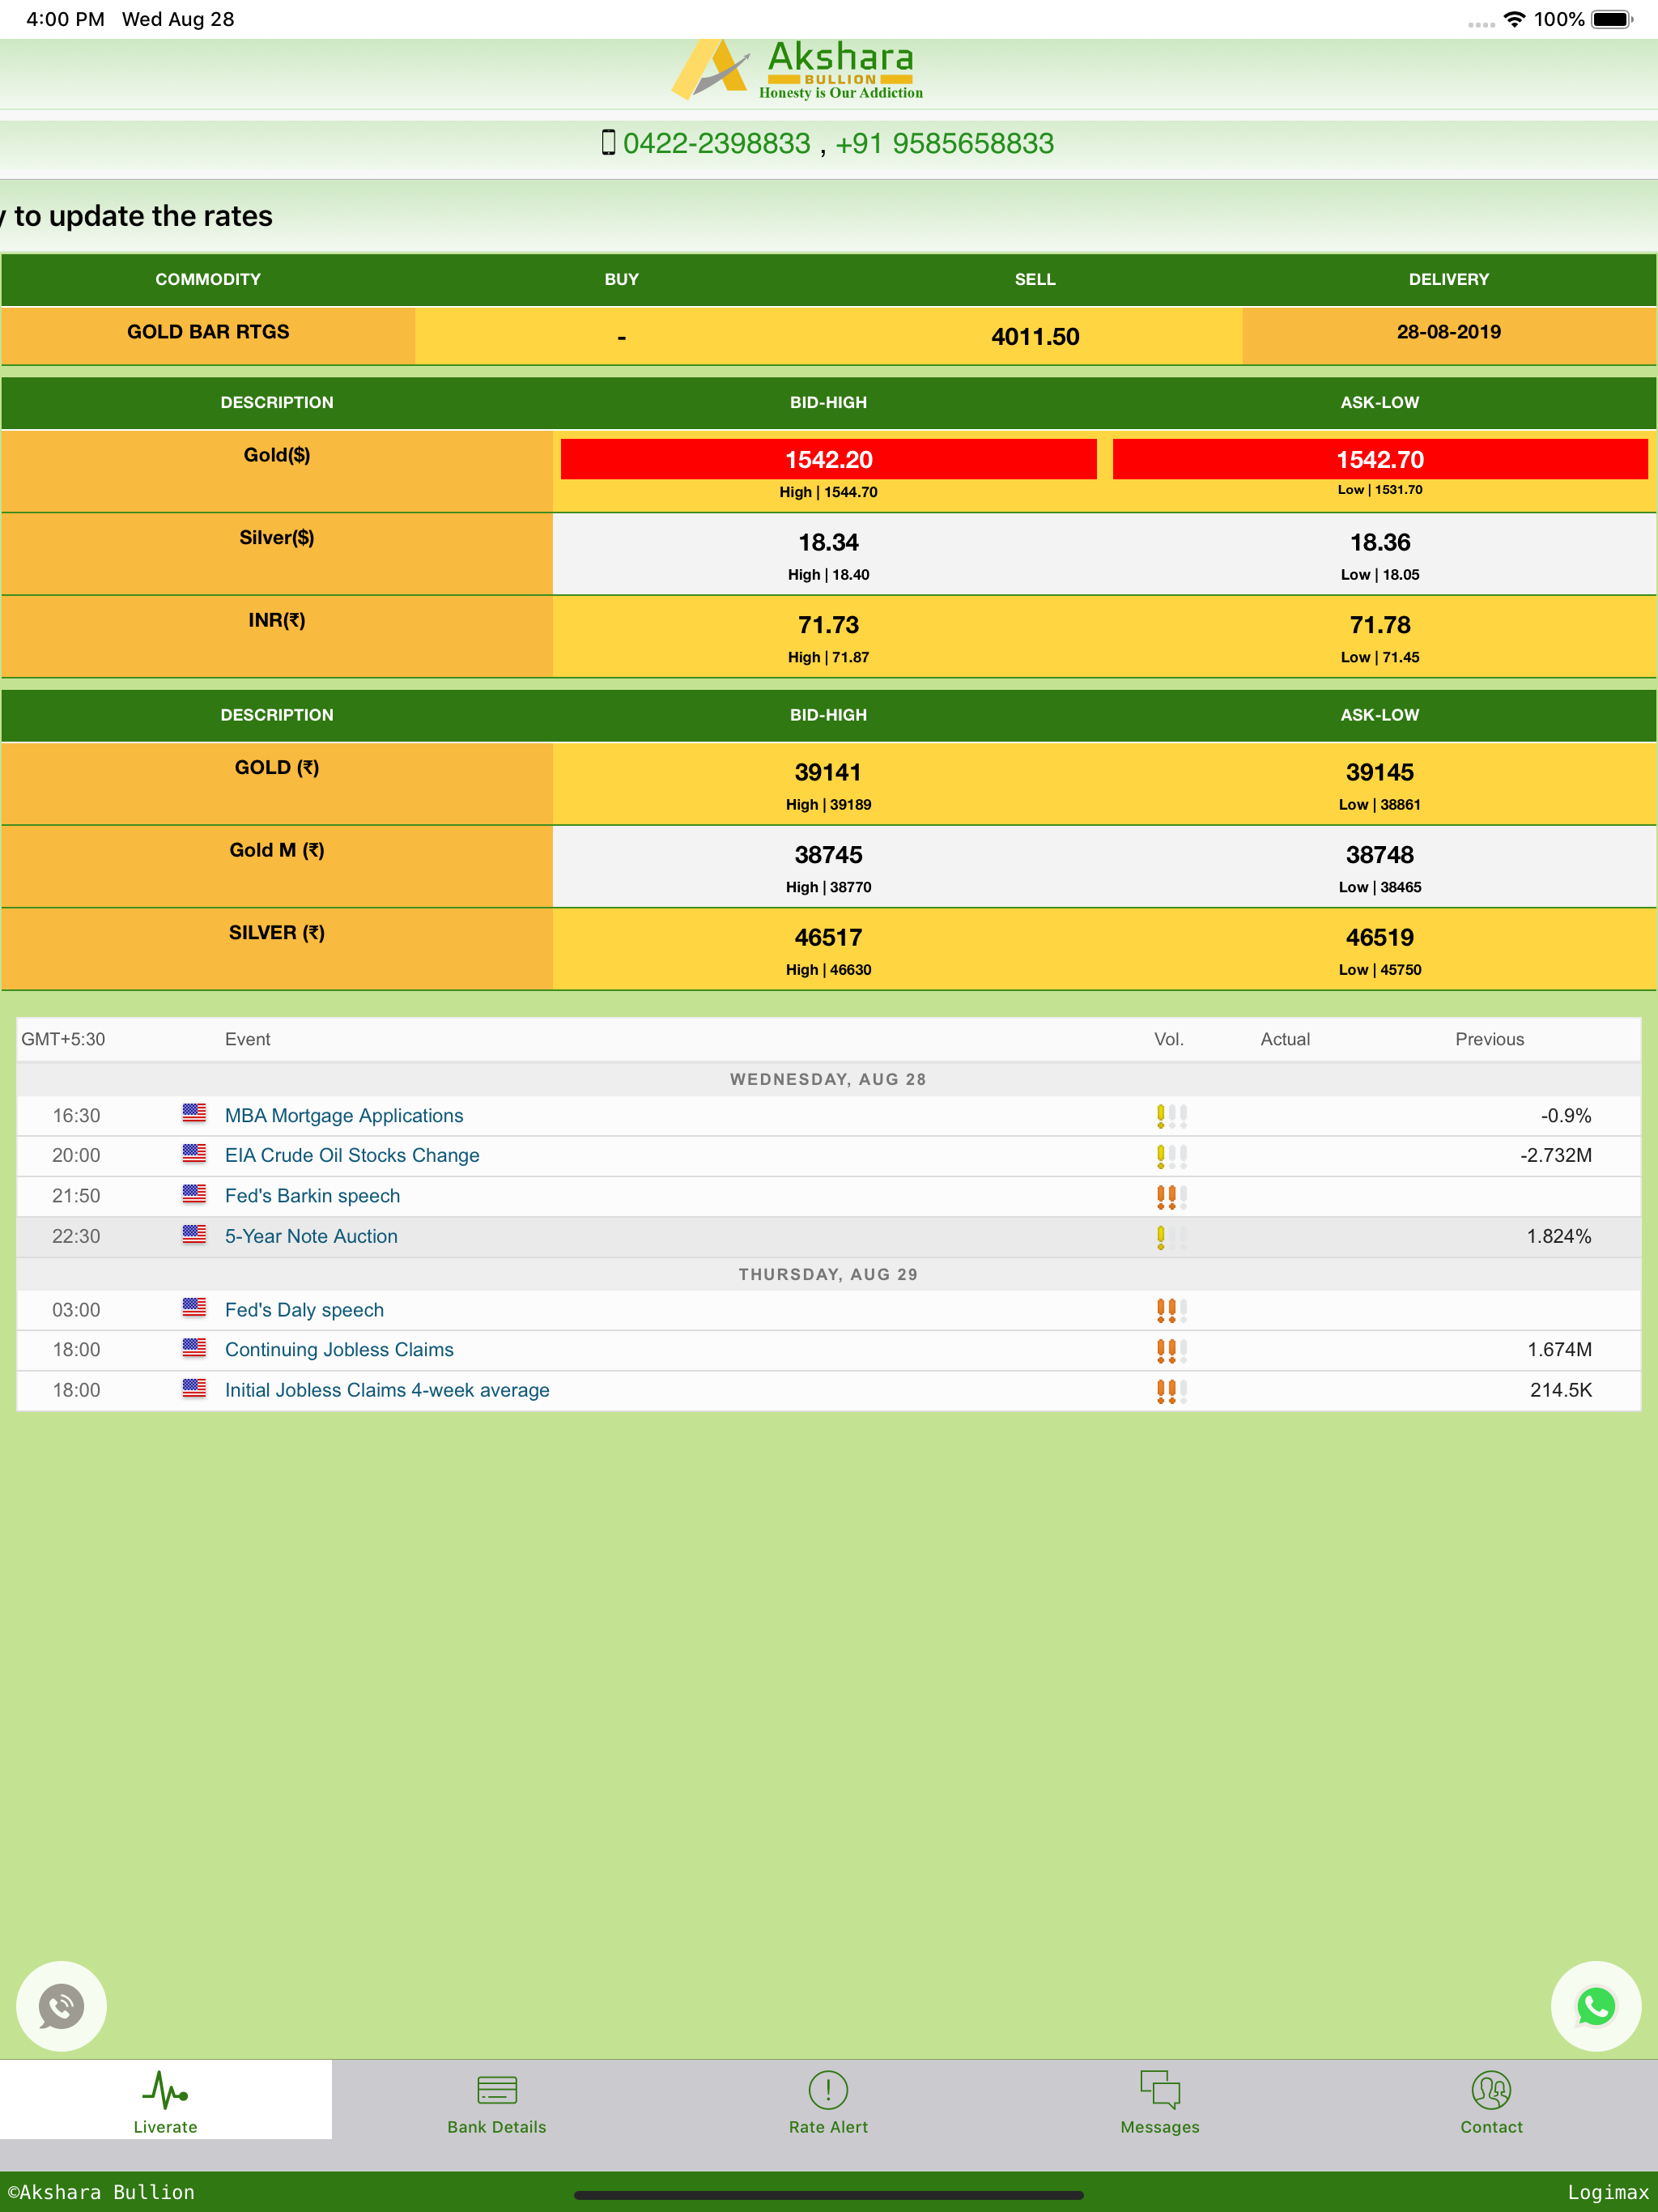The width and height of the screenshot is (1658, 2212).
Task: Tap GOLD (₹) ask value 39145
Action: pos(1380,772)
